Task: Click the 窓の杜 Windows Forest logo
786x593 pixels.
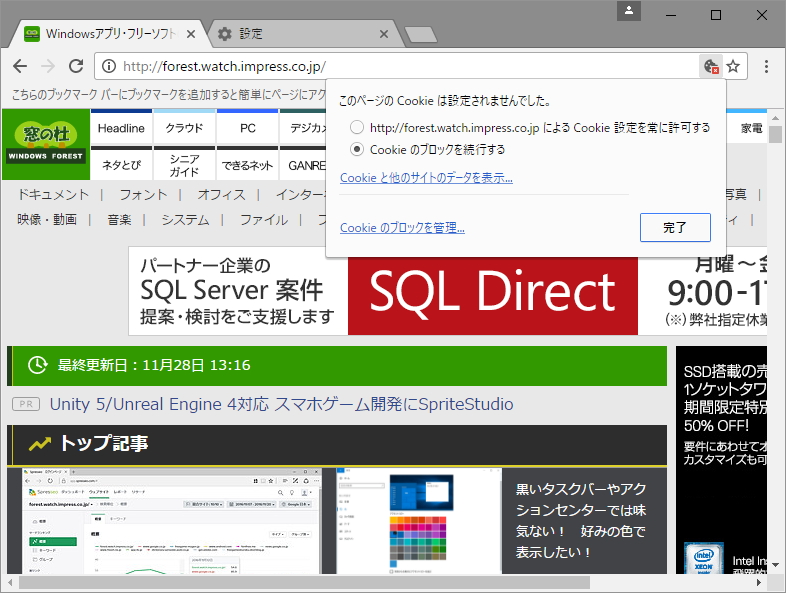Action: tap(46, 144)
